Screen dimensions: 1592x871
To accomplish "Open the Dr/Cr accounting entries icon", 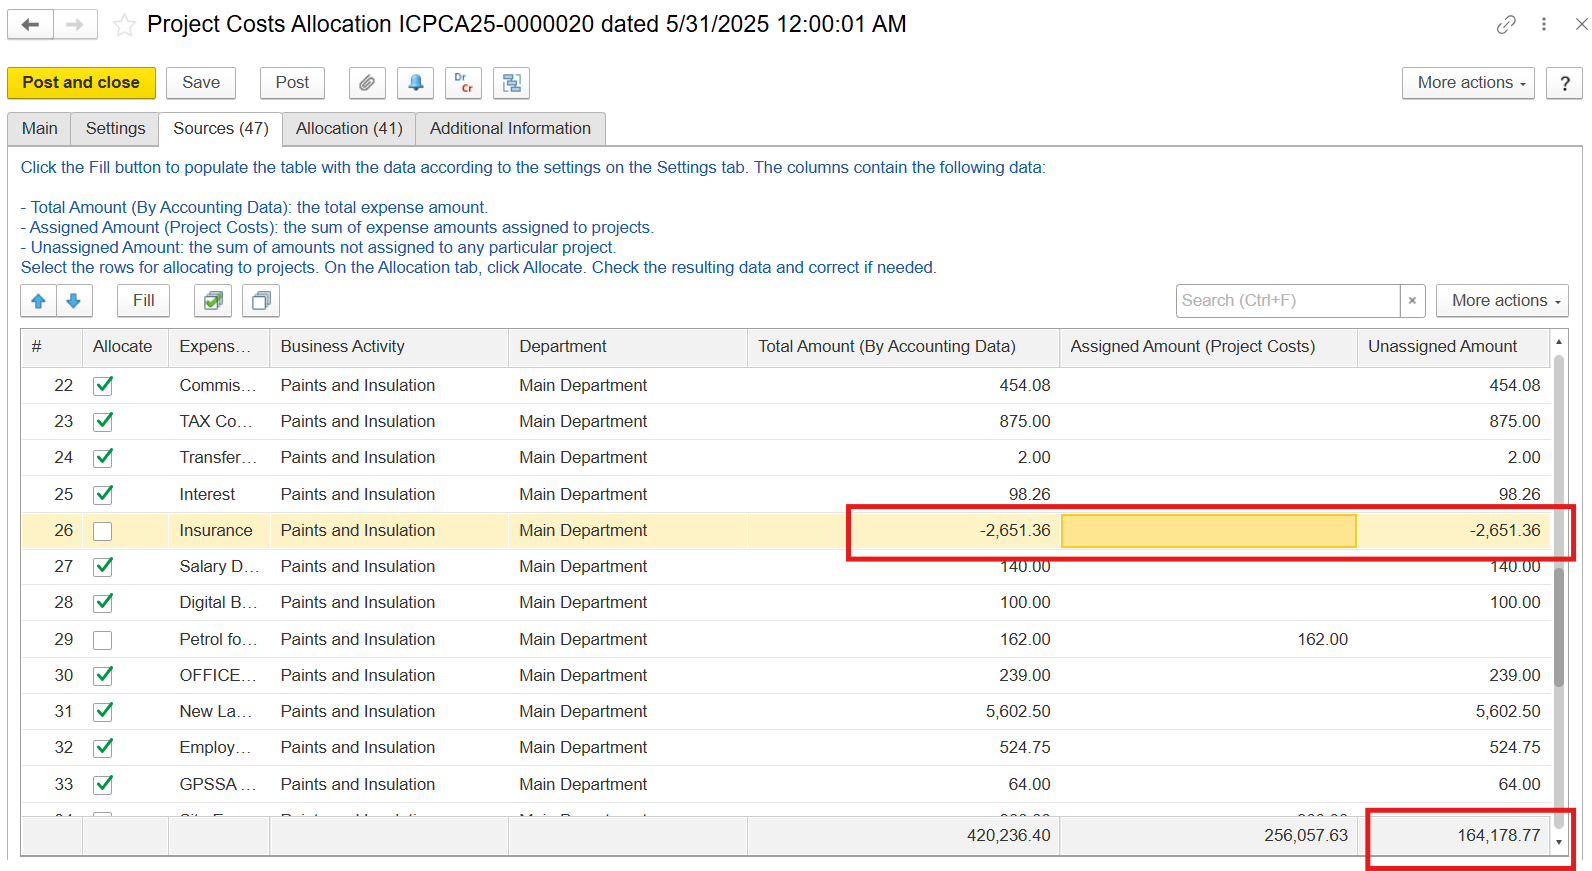I will click(x=463, y=83).
